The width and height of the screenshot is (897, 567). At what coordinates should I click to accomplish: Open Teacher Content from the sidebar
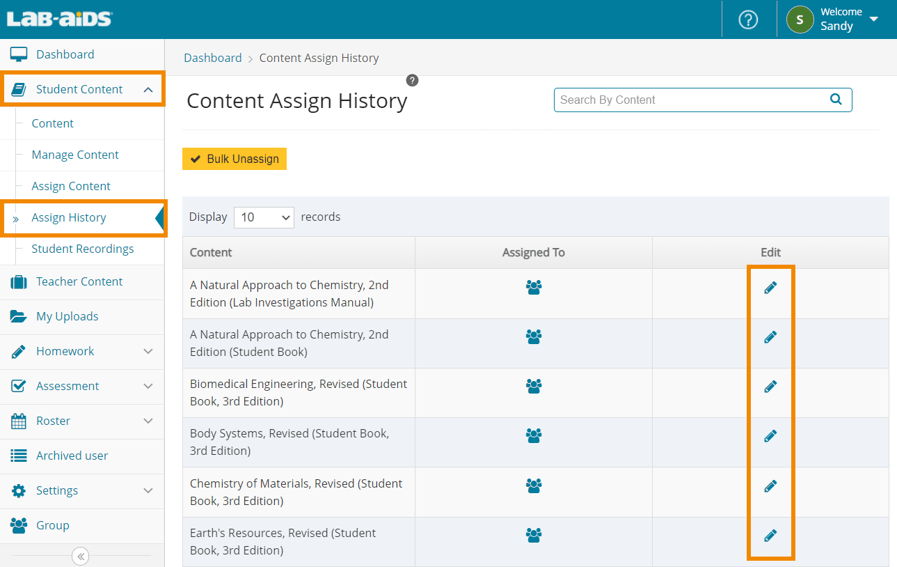79,282
